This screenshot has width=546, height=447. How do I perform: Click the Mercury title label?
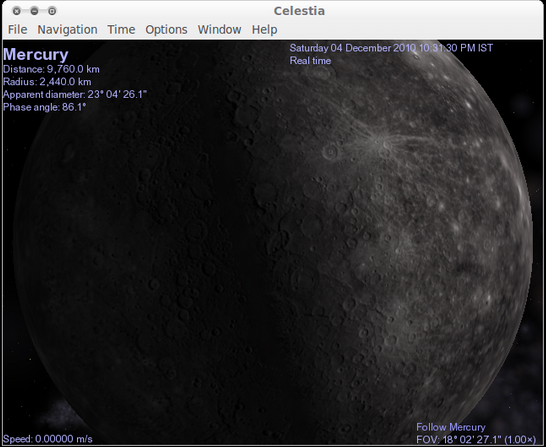tap(36, 55)
